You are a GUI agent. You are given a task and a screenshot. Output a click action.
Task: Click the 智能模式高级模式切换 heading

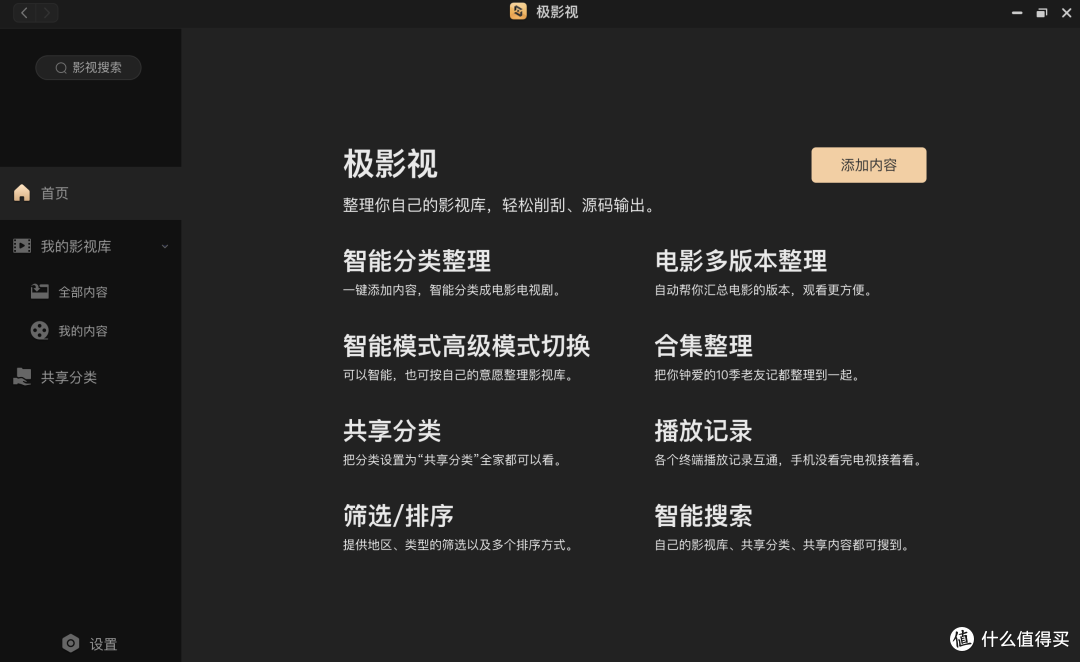coord(466,346)
